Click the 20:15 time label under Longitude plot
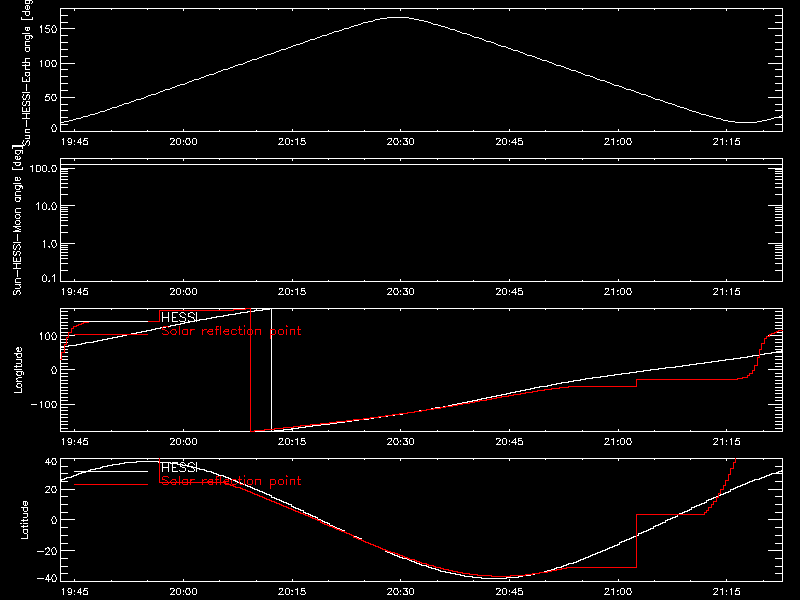This screenshot has height=600, width=800. pos(292,441)
